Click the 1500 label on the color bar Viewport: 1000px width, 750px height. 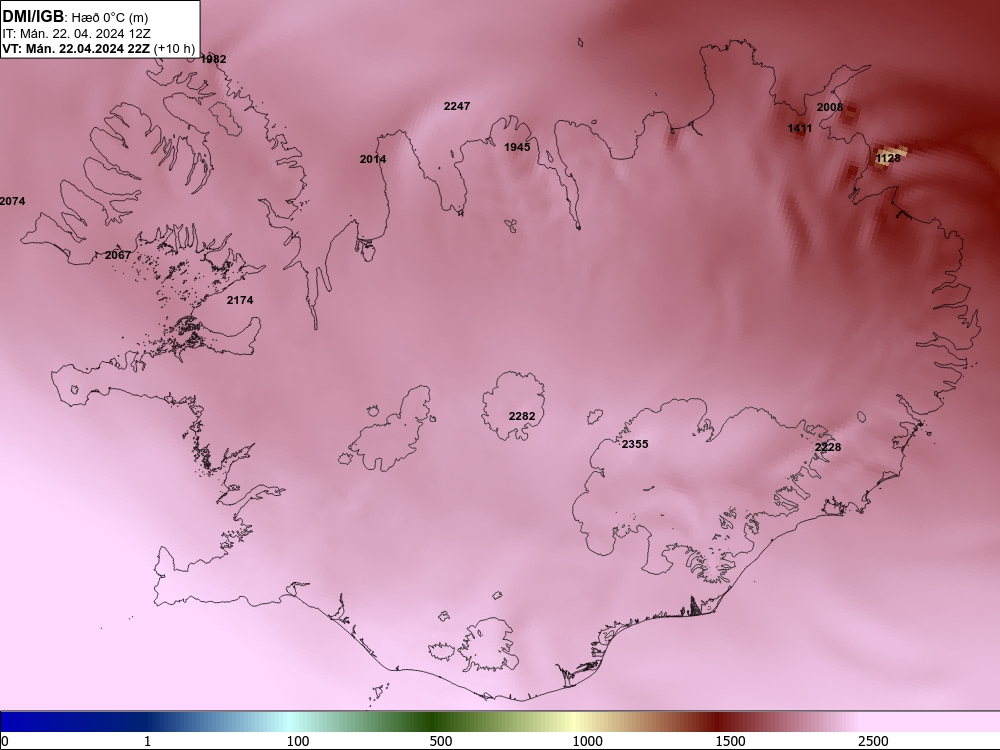[730, 741]
